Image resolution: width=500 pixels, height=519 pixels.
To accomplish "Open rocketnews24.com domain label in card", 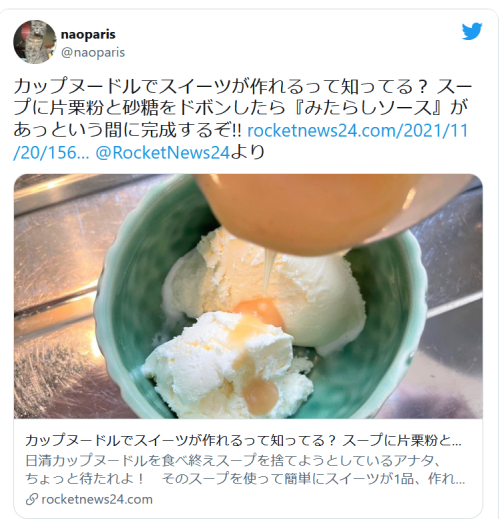I will (x=97, y=499).
